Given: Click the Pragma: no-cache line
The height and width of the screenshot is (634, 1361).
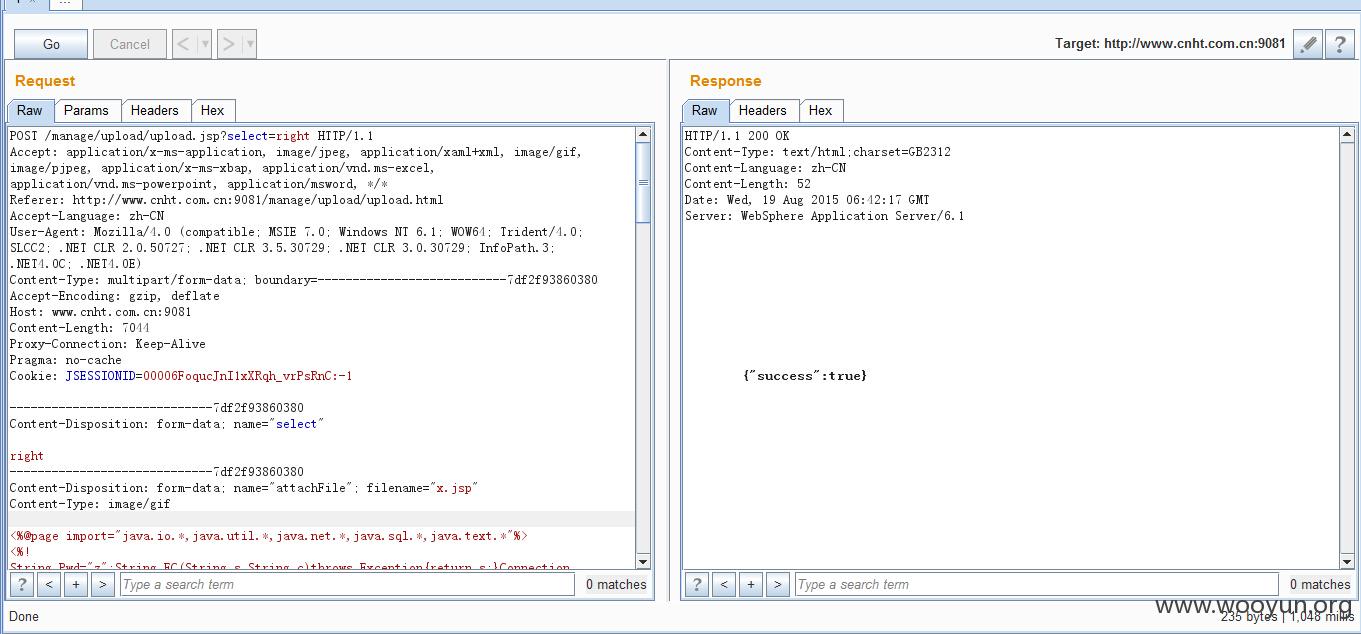Looking at the screenshot, I should click(x=65, y=360).
